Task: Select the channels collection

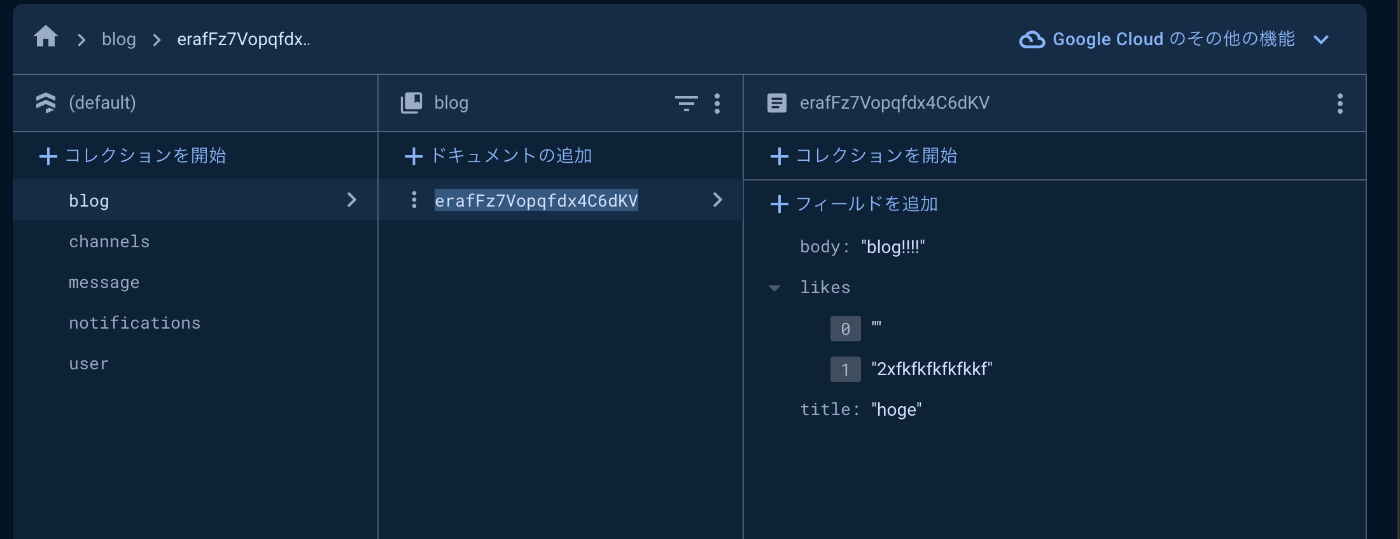Action: [109, 242]
